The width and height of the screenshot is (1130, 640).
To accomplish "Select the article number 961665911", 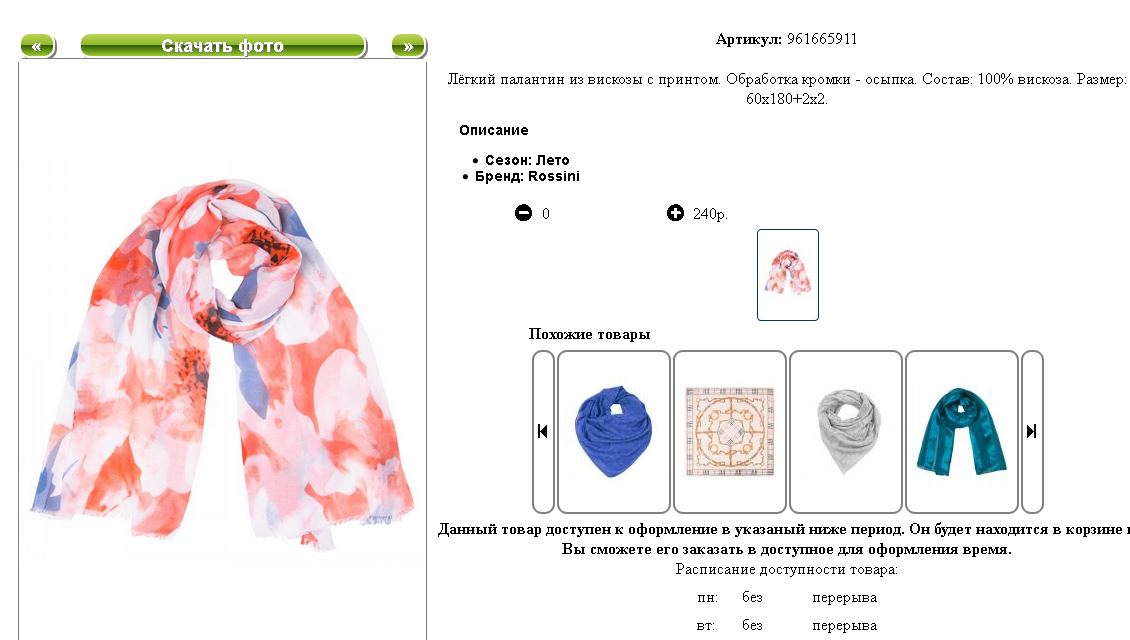I will pos(822,39).
